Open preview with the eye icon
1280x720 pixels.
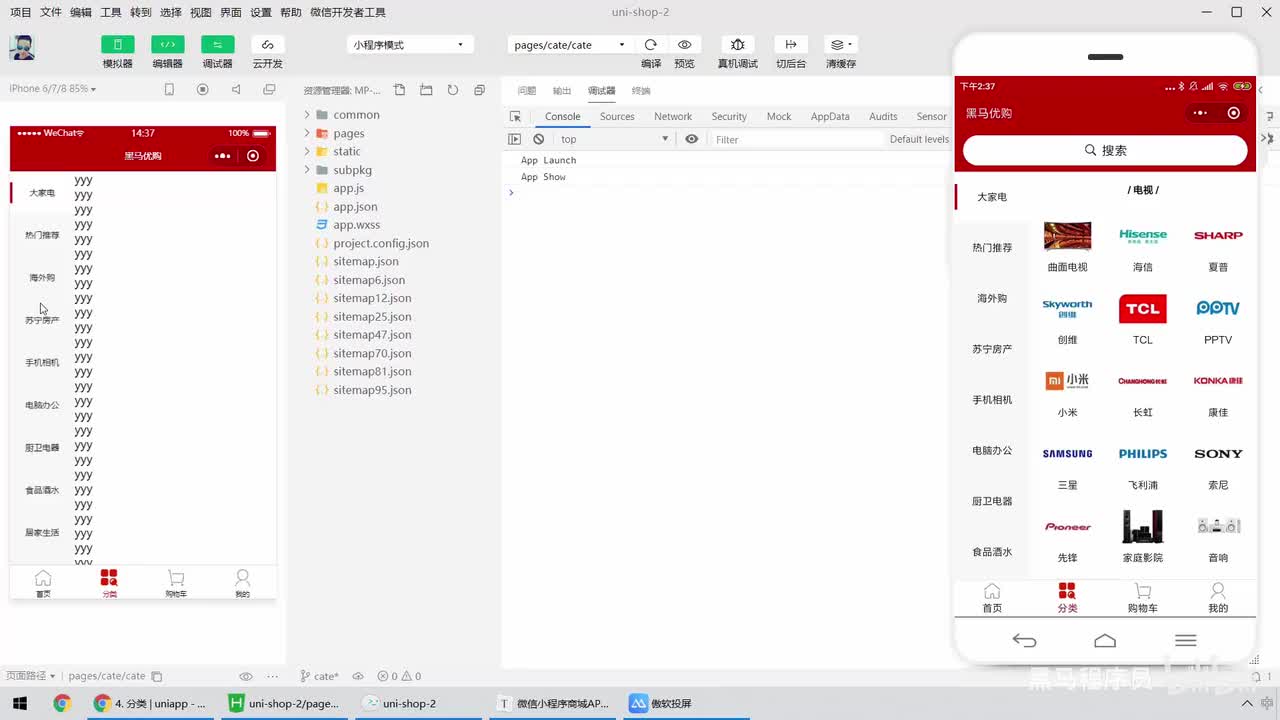click(x=684, y=45)
